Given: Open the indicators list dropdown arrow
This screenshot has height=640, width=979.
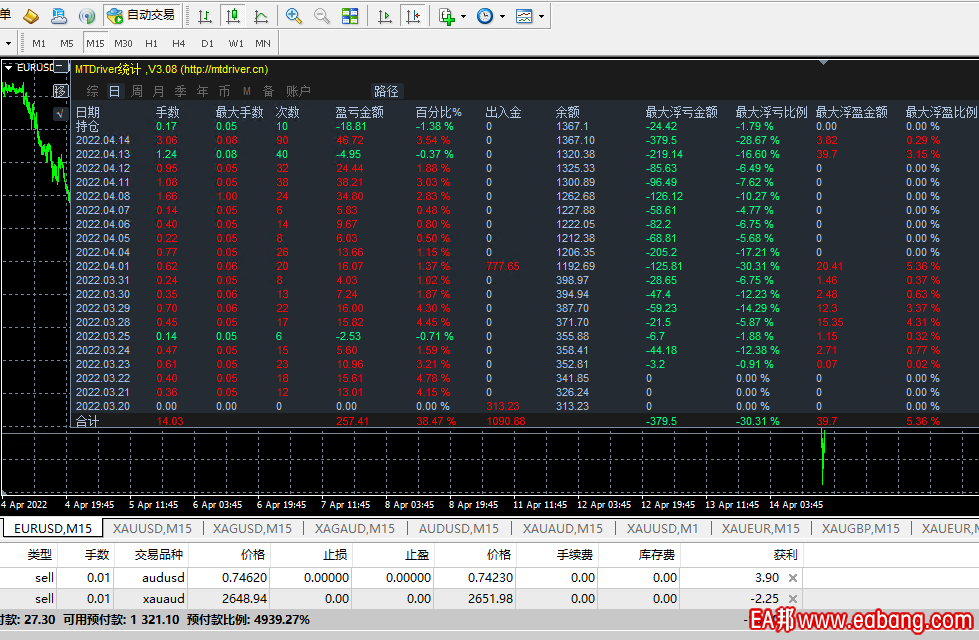Looking at the screenshot, I should pos(462,17).
